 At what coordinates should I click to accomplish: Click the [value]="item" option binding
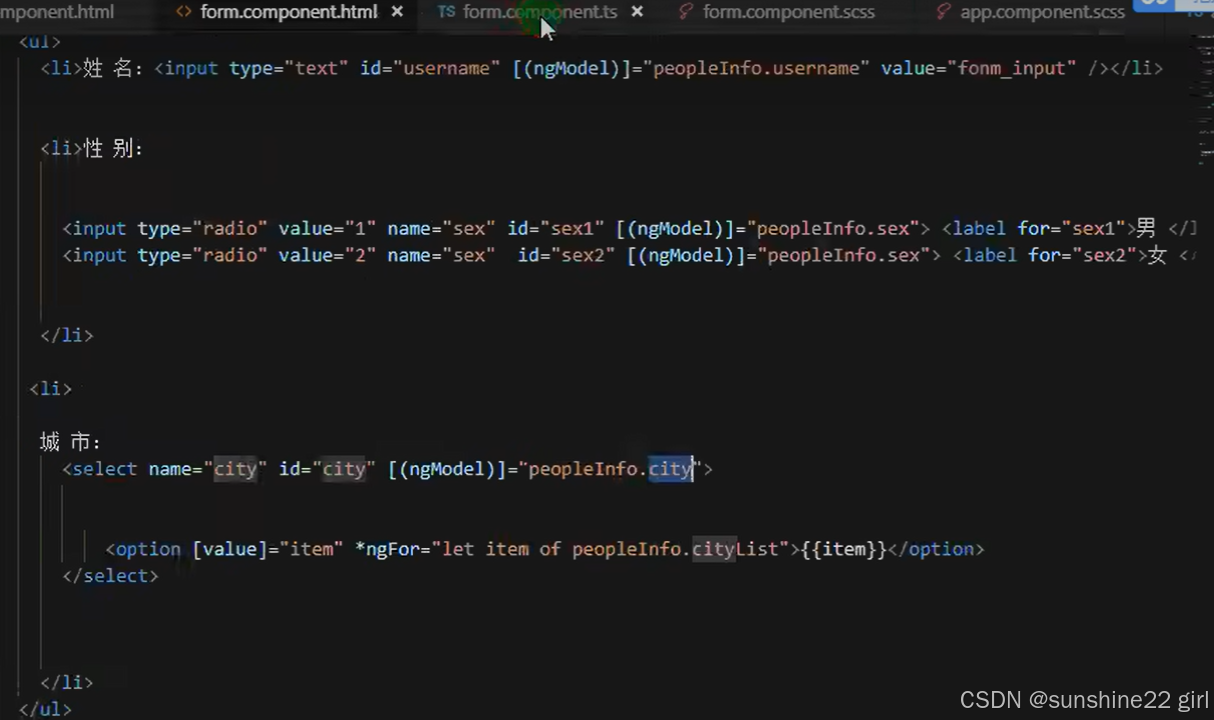tap(267, 549)
